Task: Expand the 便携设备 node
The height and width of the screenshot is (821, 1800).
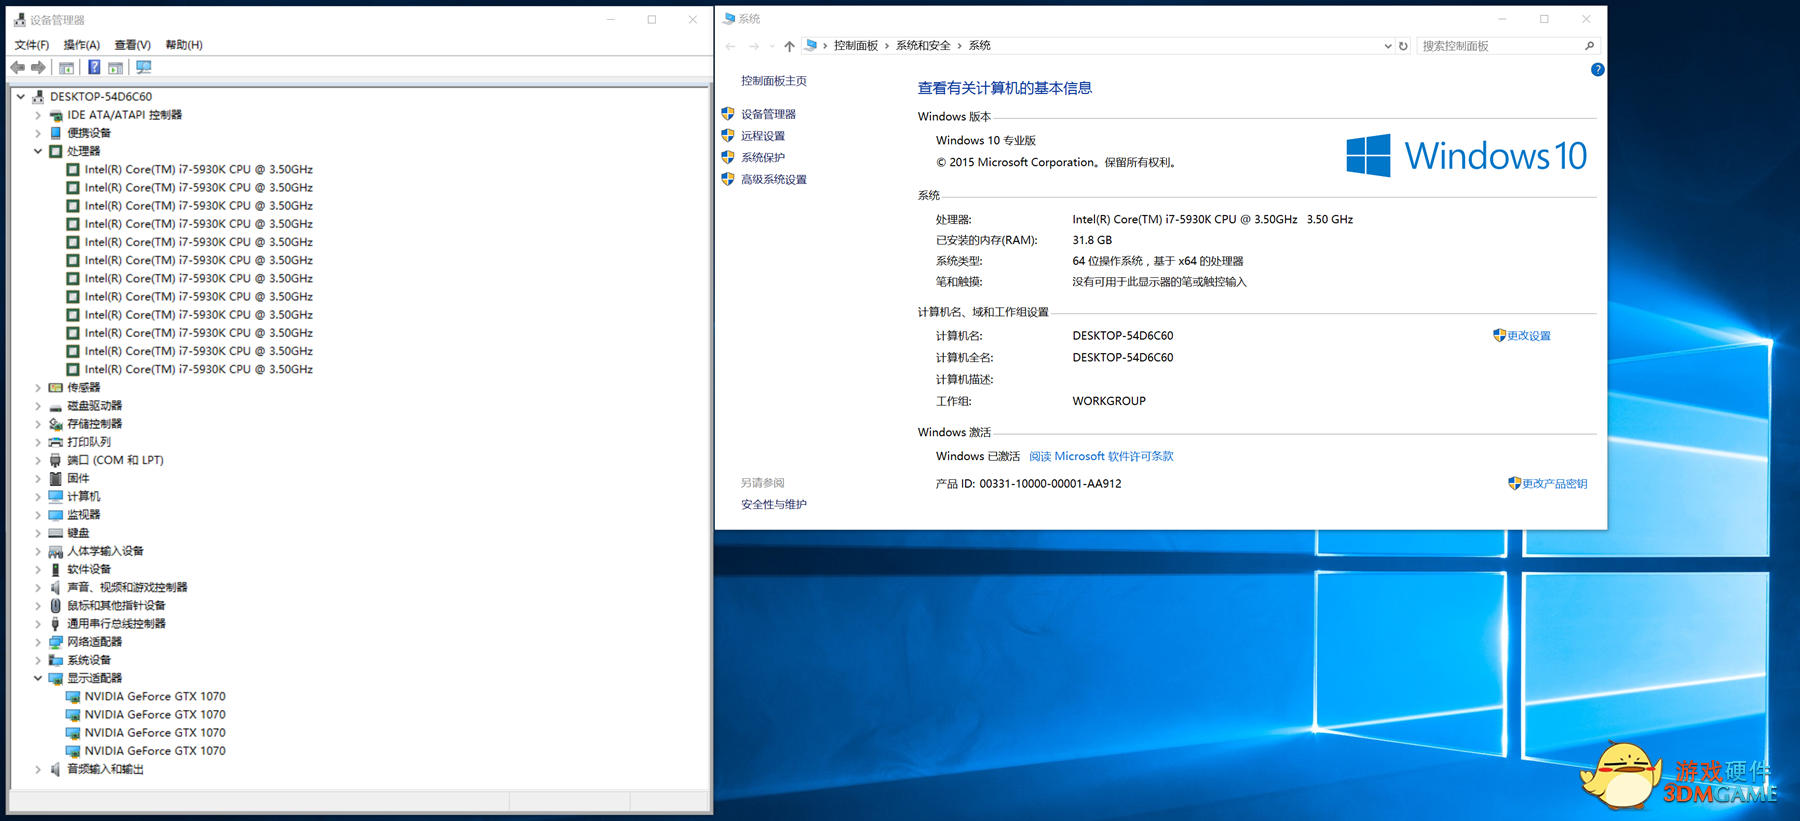Action: pyautogui.click(x=38, y=133)
